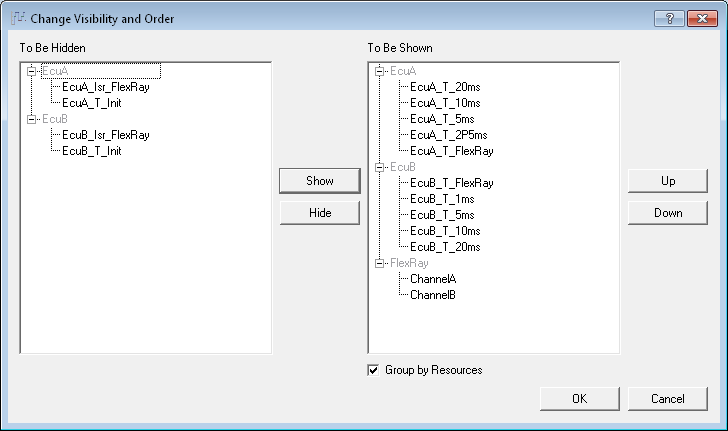Click the help question mark button
728x431 pixels.
coord(669,19)
